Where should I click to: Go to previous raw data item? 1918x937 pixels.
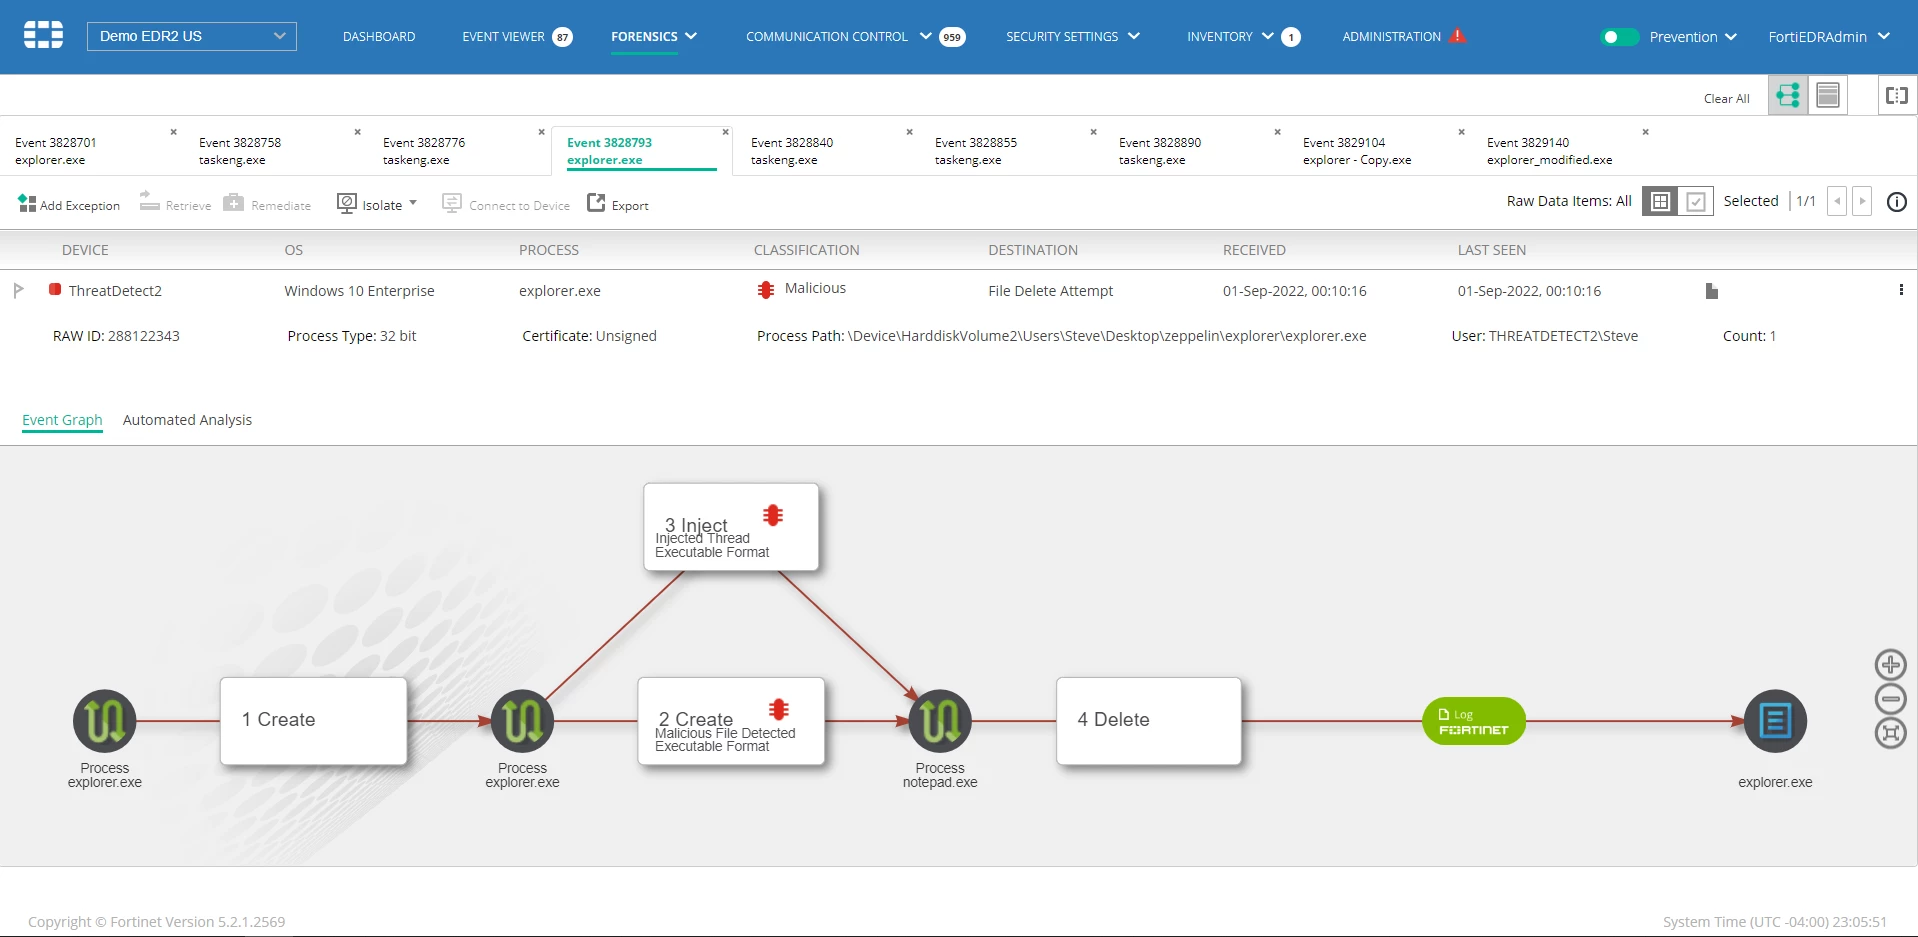point(1837,201)
